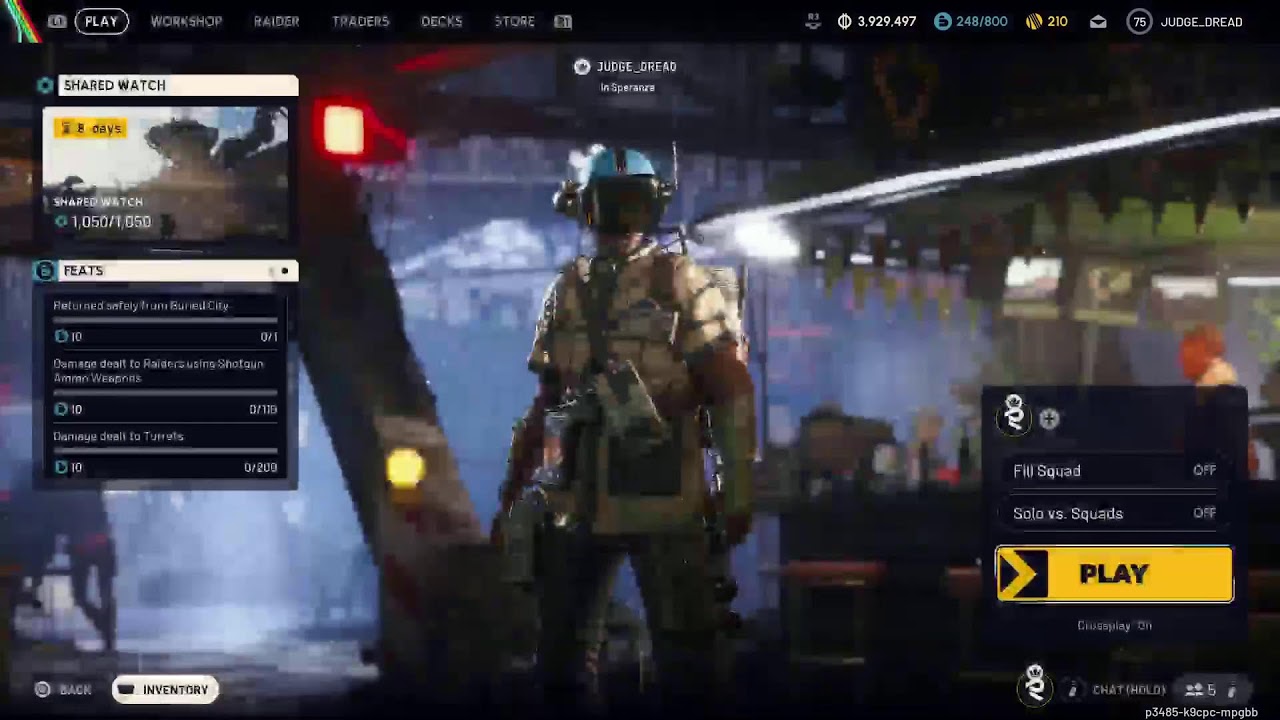Open JUDGE_DREAD profile name in top bar
The width and height of the screenshot is (1280, 720).
pyautogui.click(x=1201, y=22)
